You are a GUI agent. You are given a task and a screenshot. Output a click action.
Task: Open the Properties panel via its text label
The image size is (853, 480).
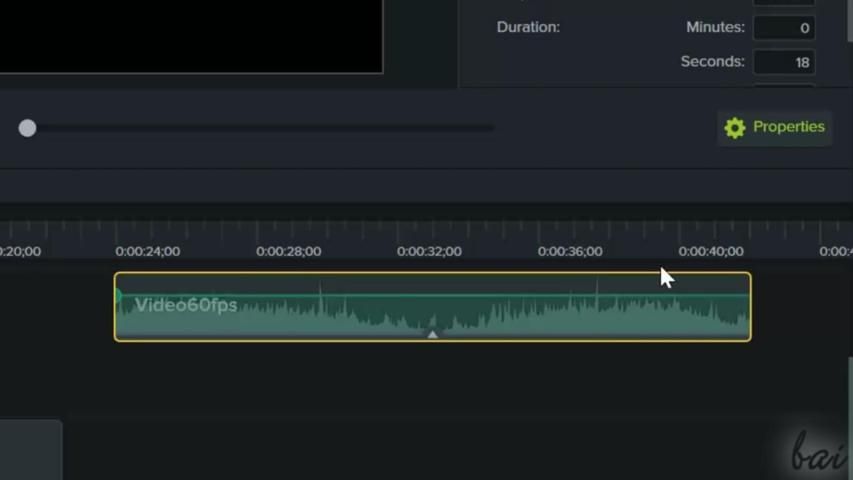tap(788, 127)
